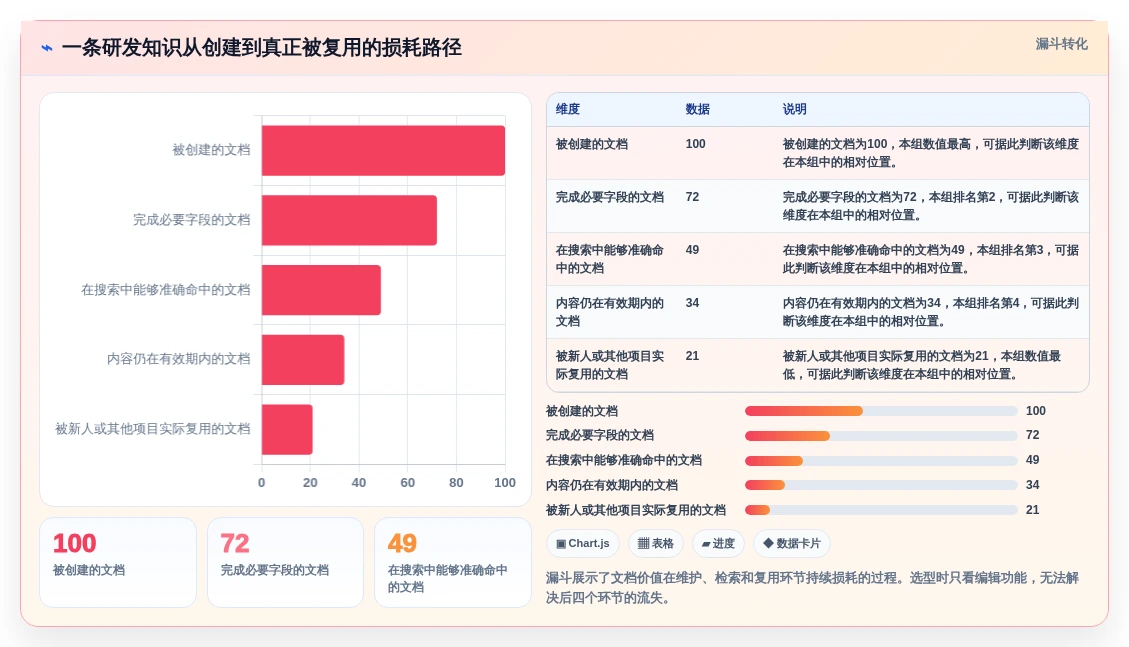Click the blue lightning icon beside the title
This screenshot has width=1129, height=647.
[x=47, y=48]
